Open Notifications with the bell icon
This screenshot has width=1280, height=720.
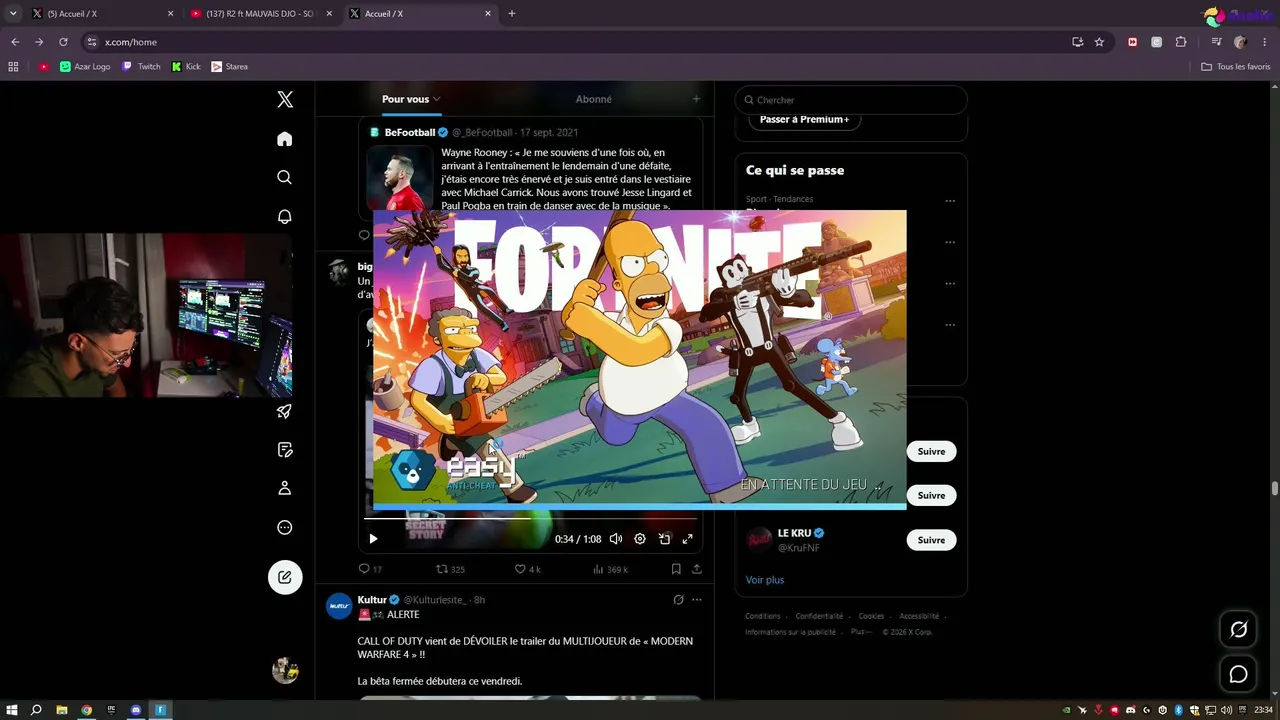[285, 216]
